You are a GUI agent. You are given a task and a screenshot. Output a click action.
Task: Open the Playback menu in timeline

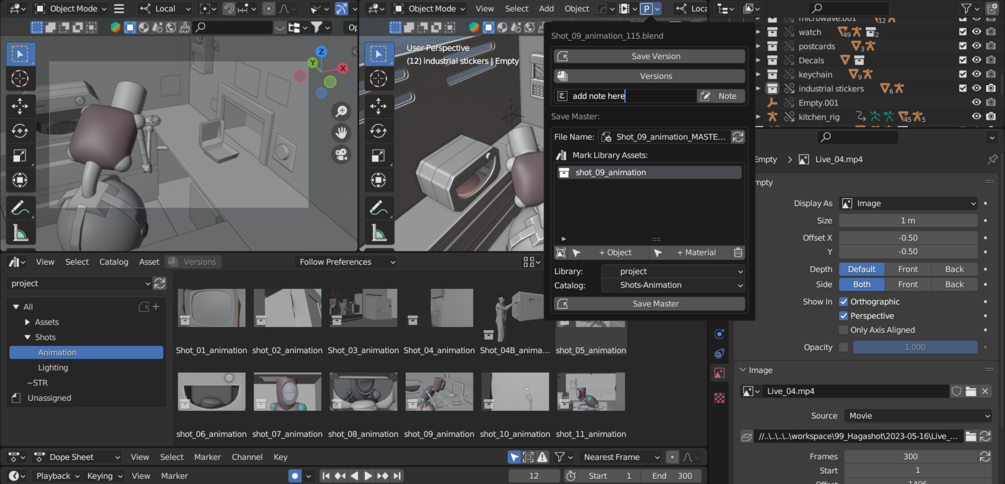tap(56, 476)
